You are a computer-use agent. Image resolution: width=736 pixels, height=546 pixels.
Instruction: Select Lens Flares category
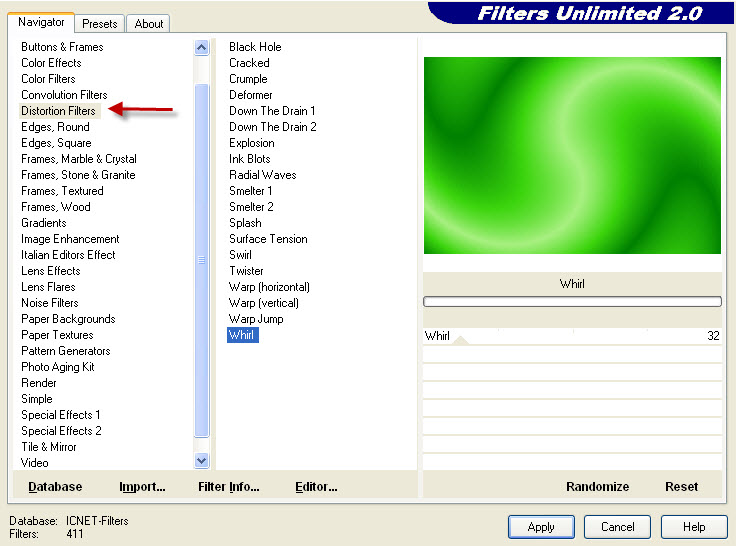(x=48, y=287)
